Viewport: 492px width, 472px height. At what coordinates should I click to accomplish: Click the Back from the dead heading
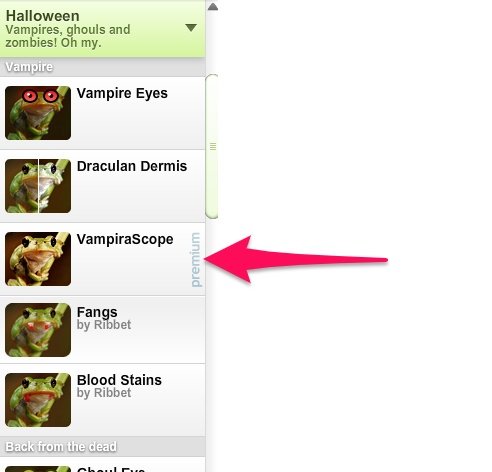tap(61, 447)
